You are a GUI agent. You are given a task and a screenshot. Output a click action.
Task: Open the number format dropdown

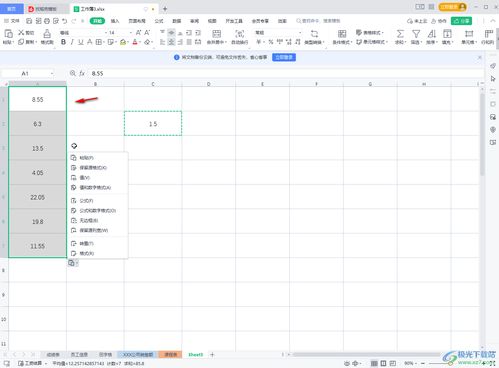coord(300,33)
